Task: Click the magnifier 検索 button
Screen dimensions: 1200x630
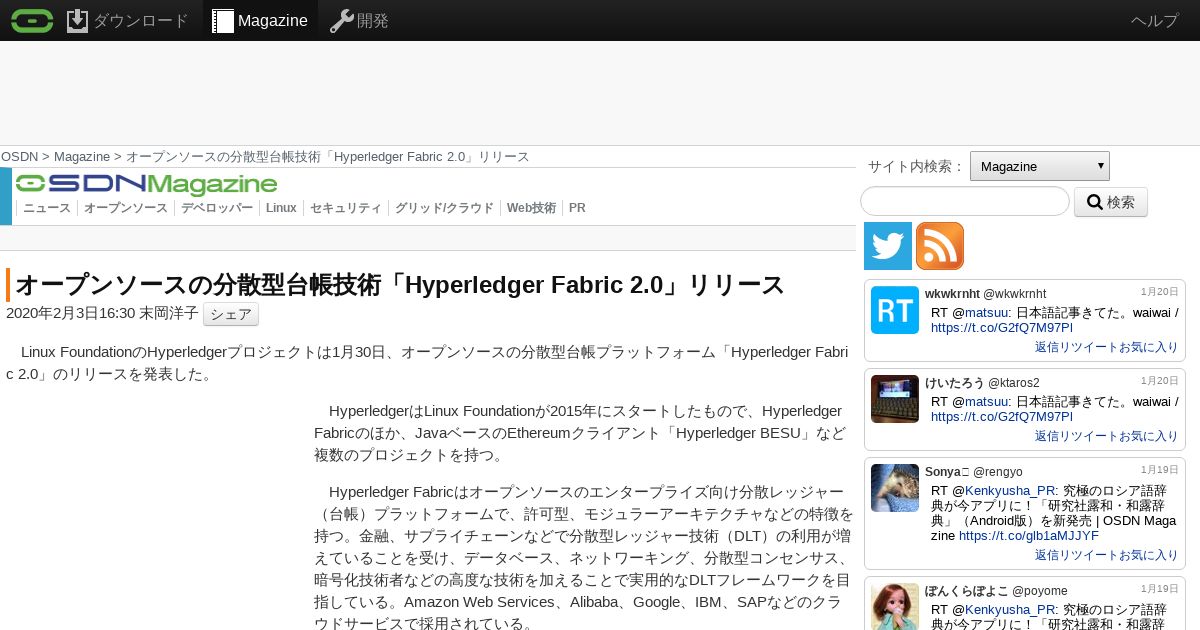Action: (1111, 202)
